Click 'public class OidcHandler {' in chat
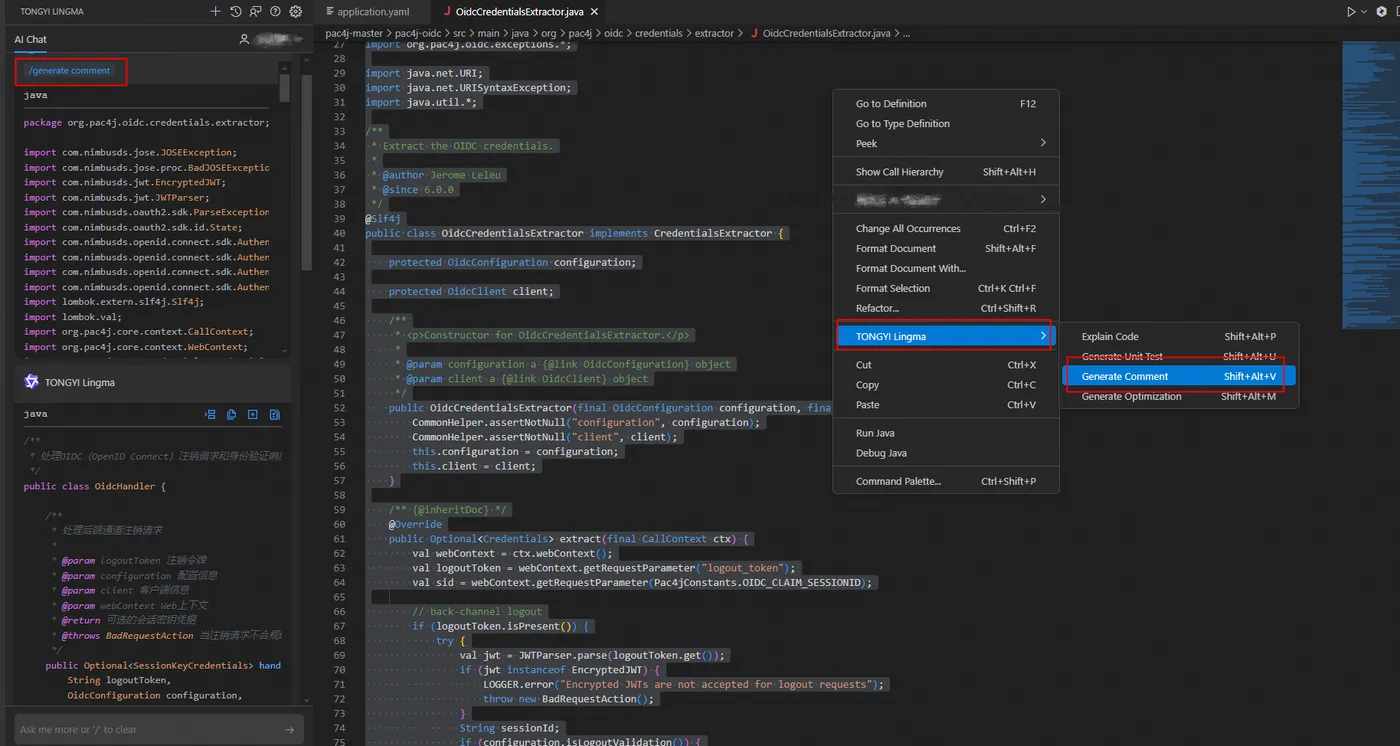The height and width of the screenshot is (746, 1400). (x=95, y=486)
